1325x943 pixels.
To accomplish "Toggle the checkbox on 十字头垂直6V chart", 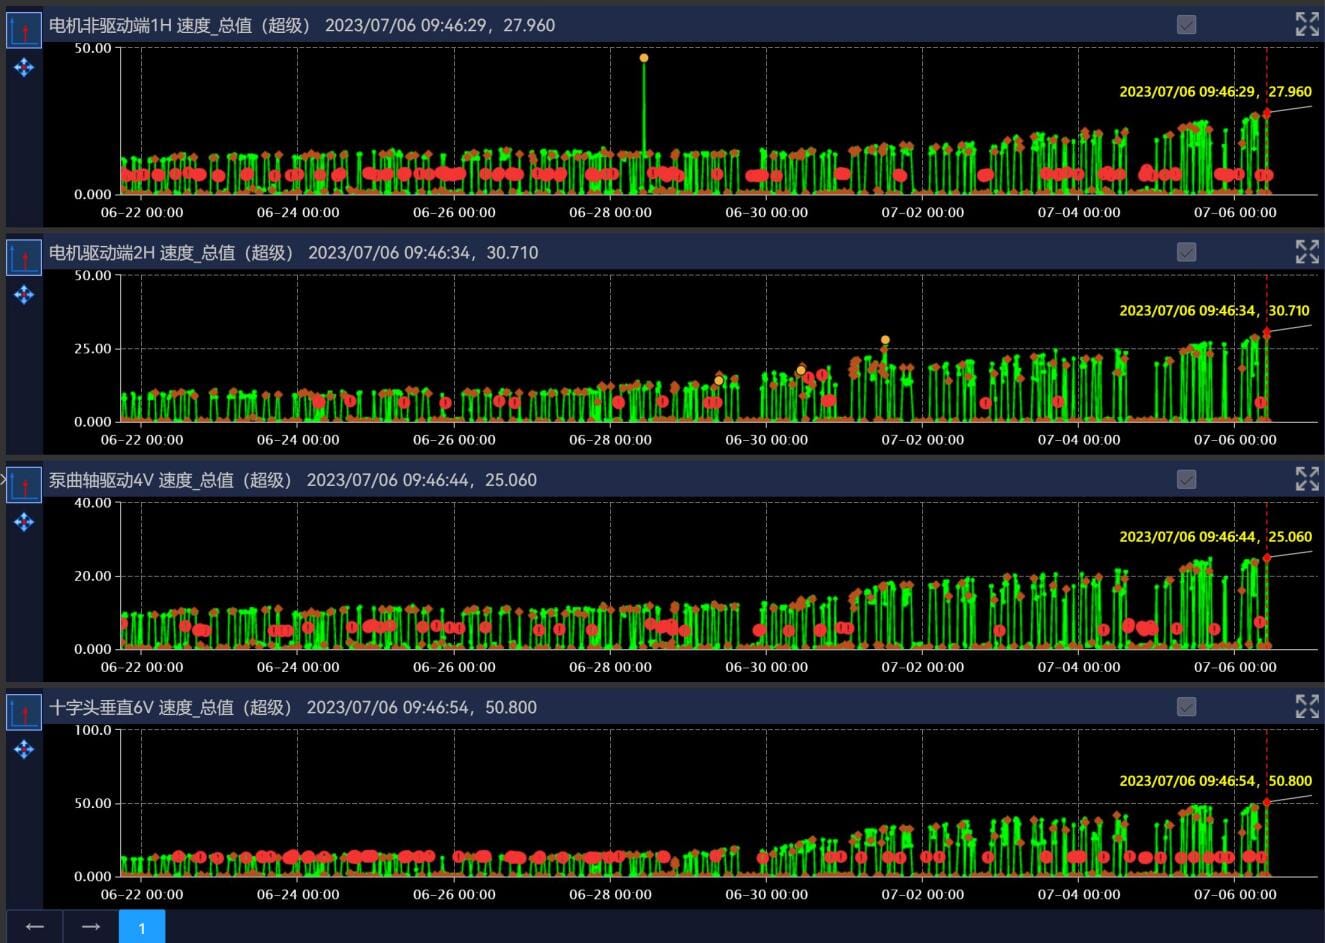I will [x=1186, y=706].
